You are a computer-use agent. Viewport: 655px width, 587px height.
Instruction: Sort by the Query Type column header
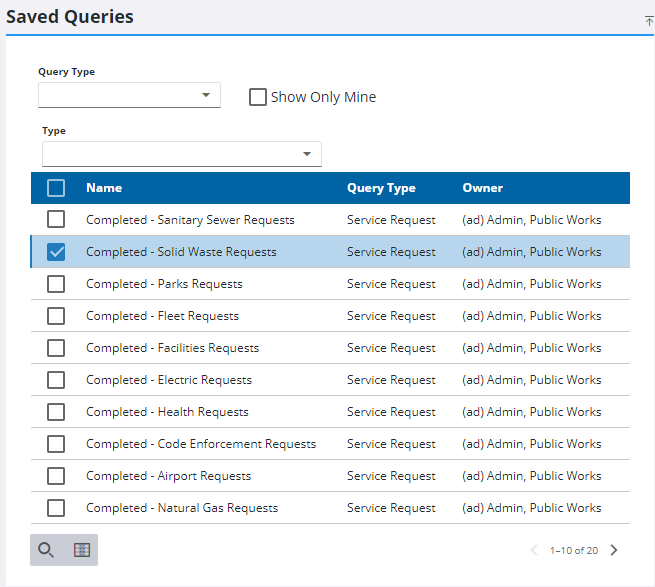(381, 188)
